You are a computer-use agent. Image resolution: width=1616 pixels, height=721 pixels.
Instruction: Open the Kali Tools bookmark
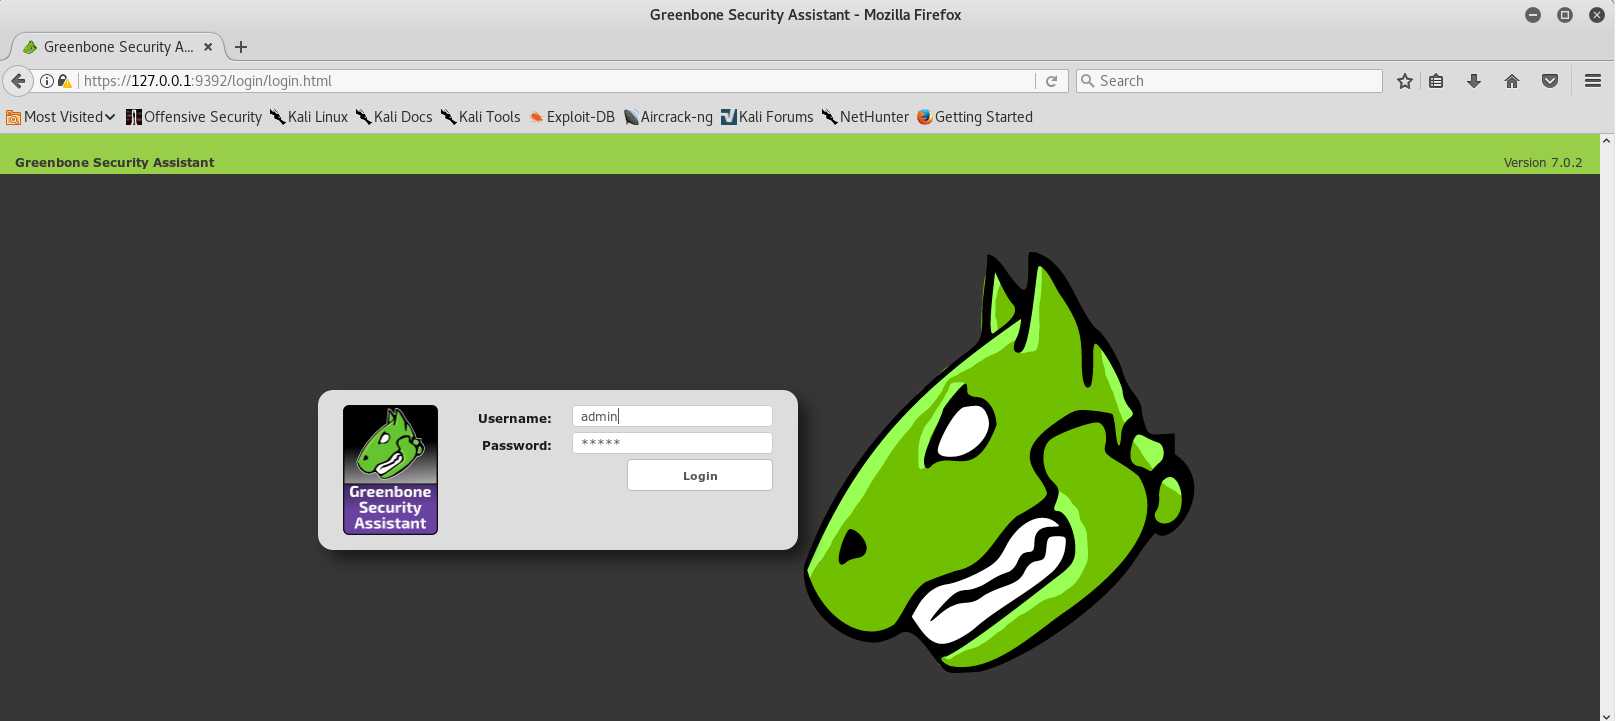point(481,117)
